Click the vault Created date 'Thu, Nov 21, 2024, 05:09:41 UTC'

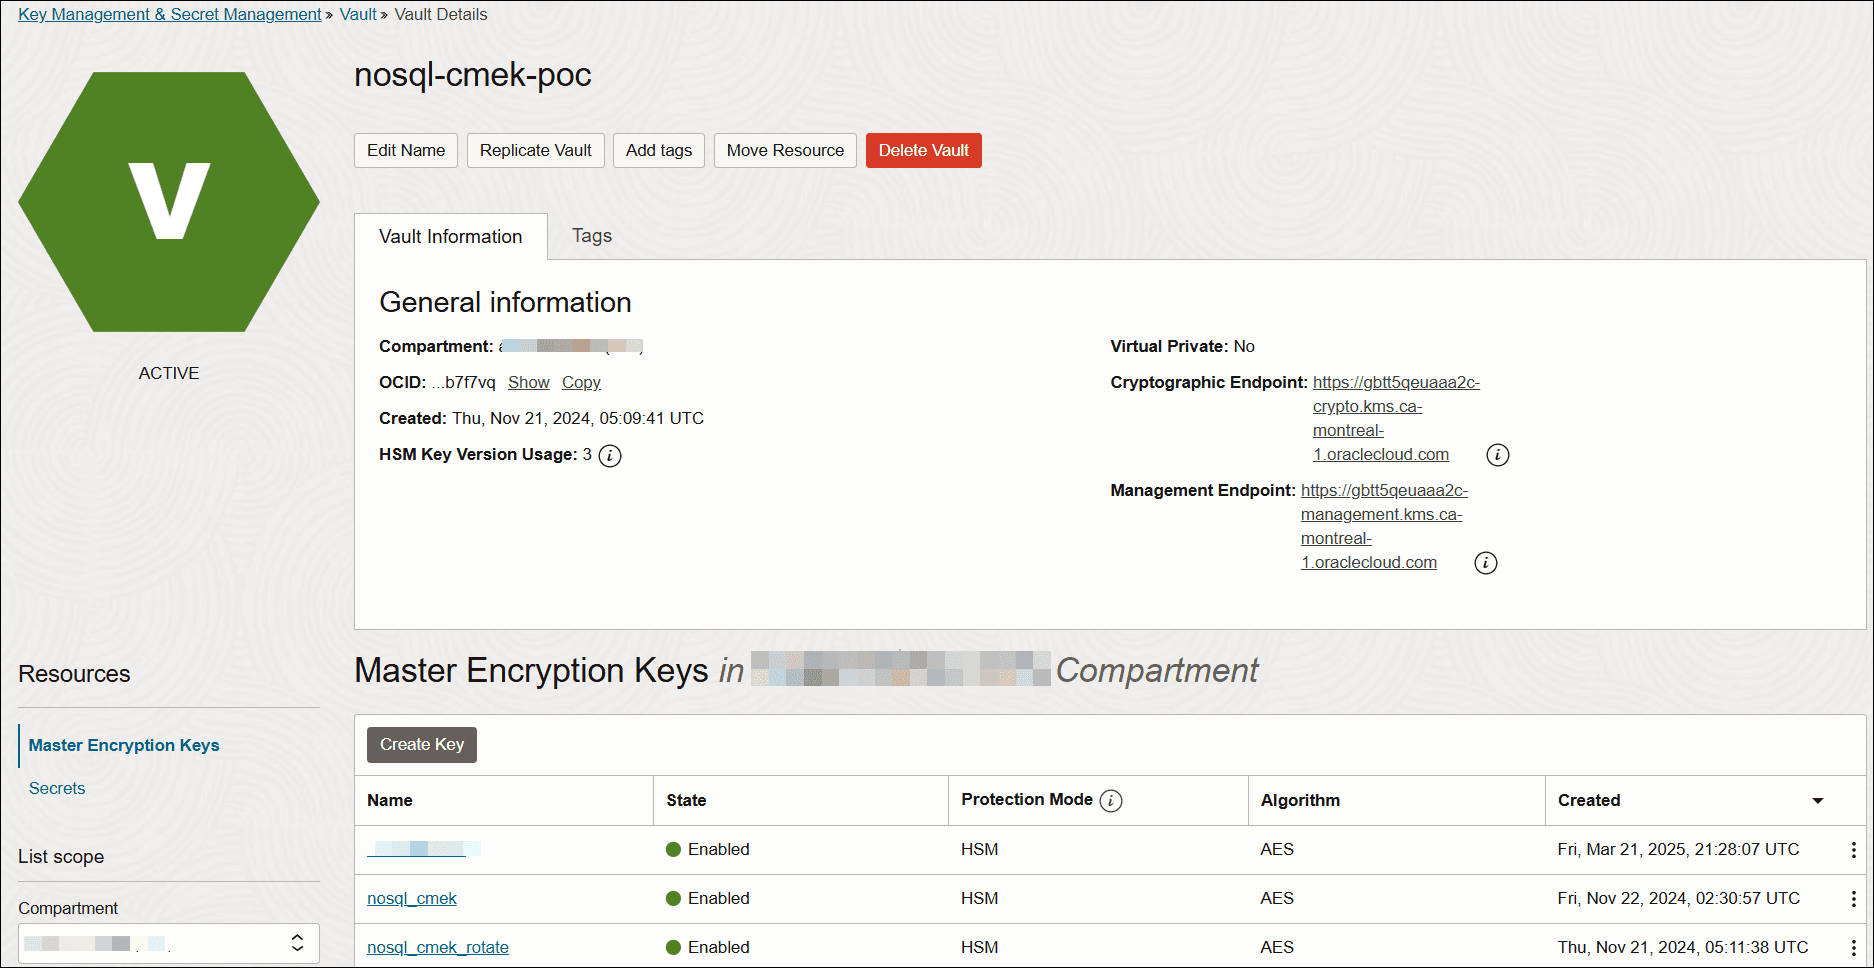pyautogui.click(x=578, y=418)
